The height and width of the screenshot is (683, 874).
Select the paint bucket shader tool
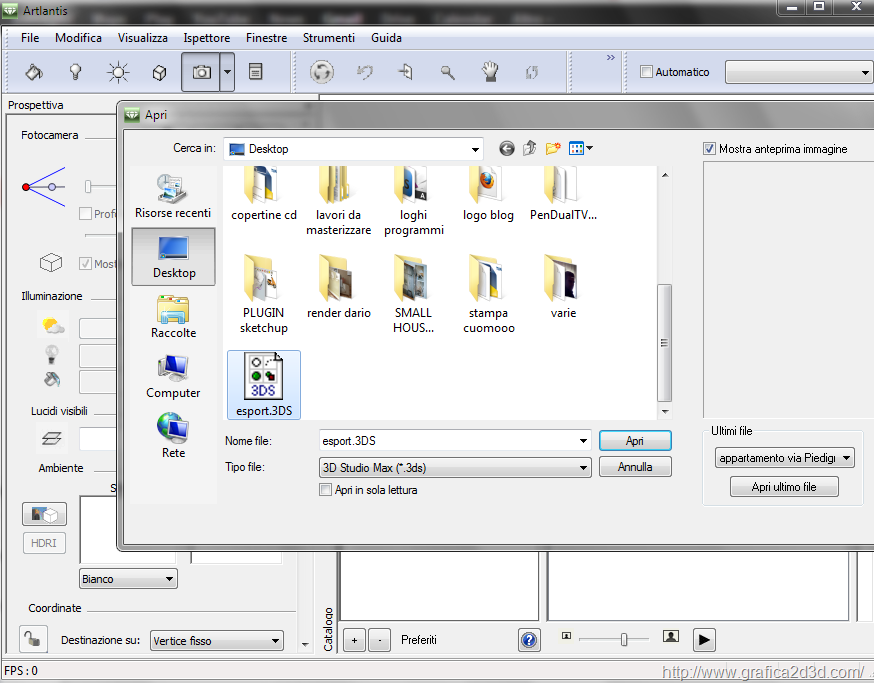pos(34,72)
